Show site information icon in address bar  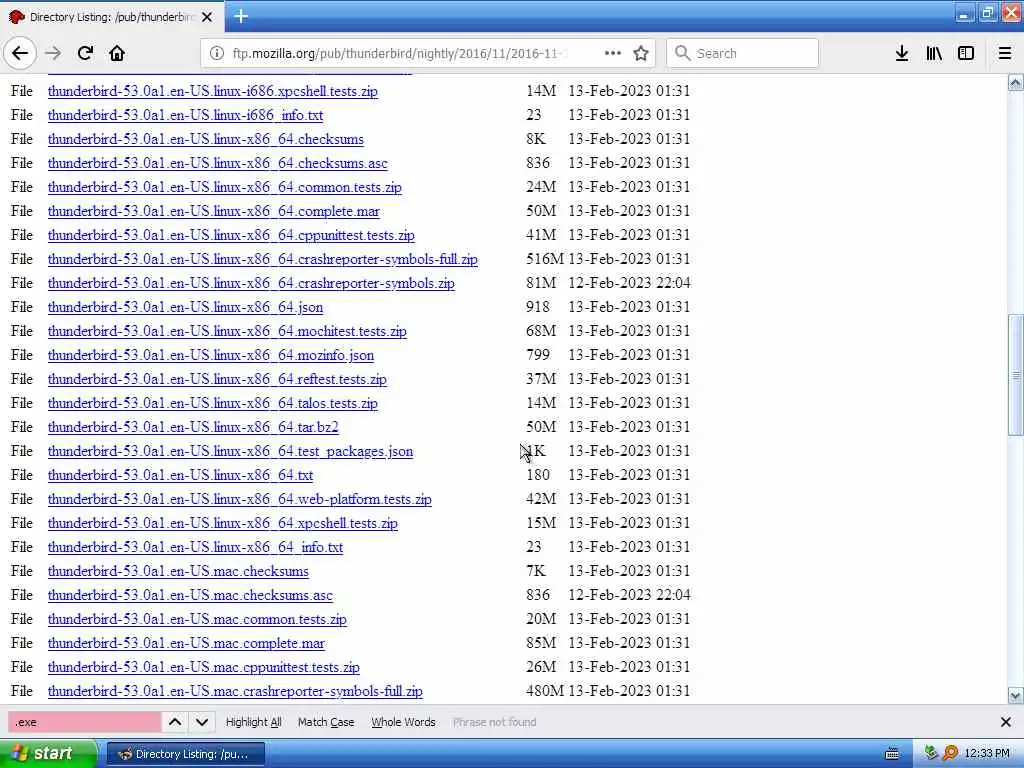point(217,53)
